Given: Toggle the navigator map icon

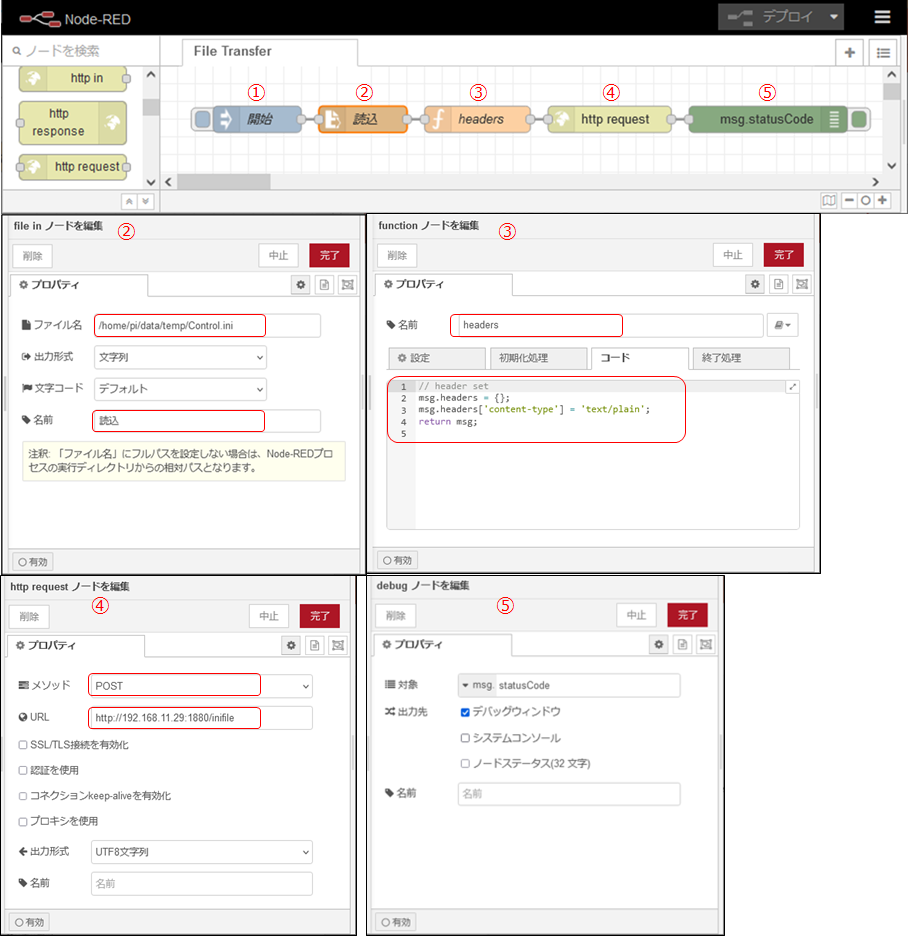Looking at the screenshot, I should pyautogui.click(x=828, y=200).
